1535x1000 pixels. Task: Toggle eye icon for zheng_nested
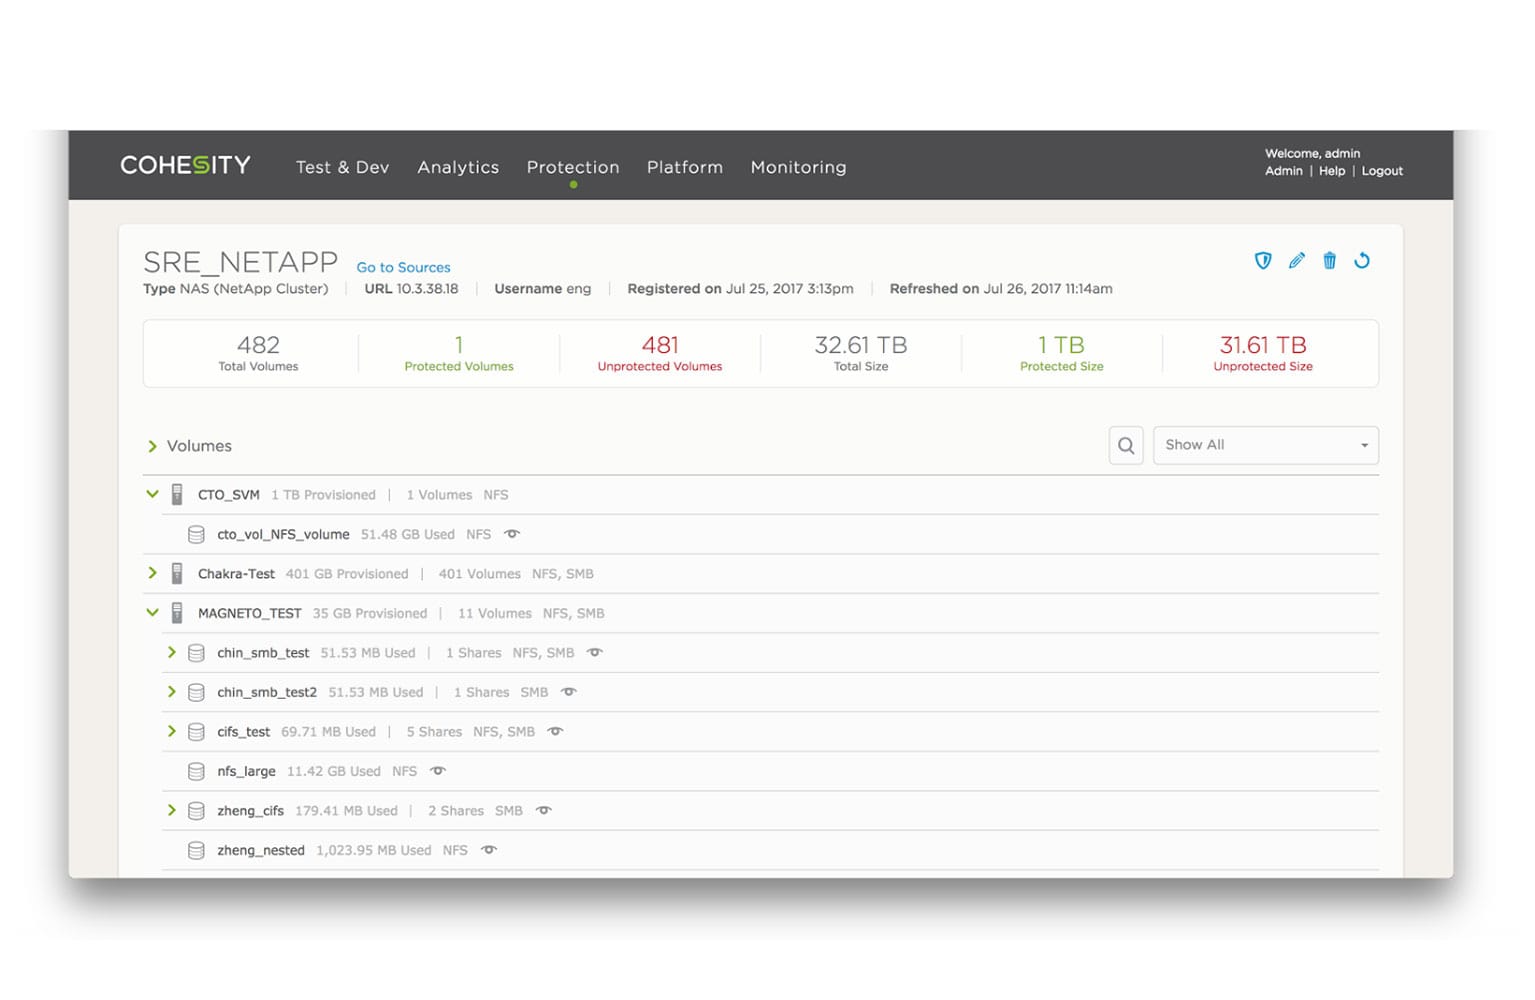489,850
